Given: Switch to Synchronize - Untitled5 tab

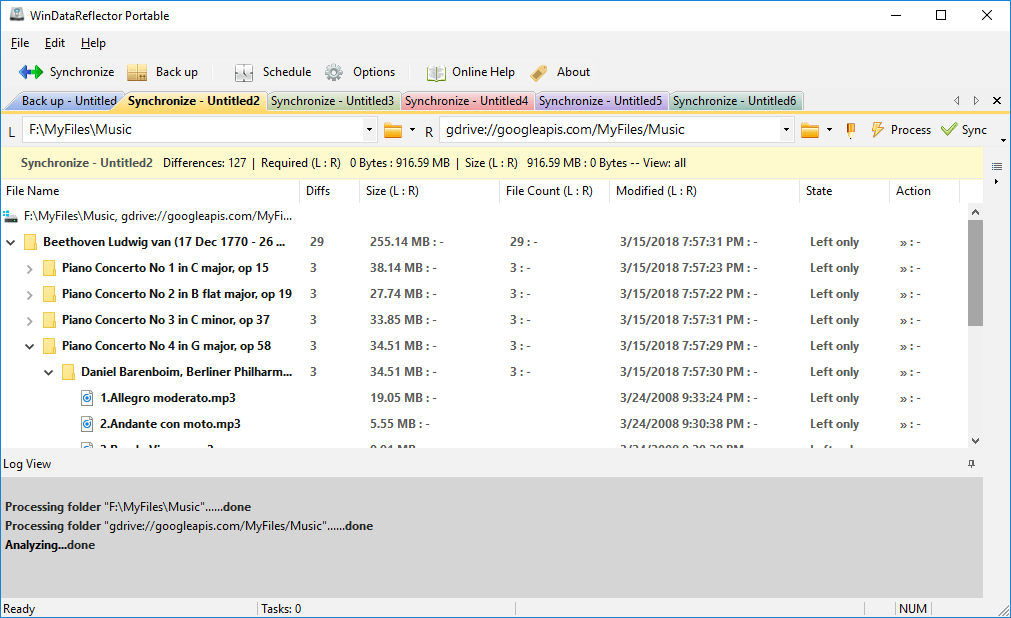Looking at the screenshot, I should pos(600,101).
